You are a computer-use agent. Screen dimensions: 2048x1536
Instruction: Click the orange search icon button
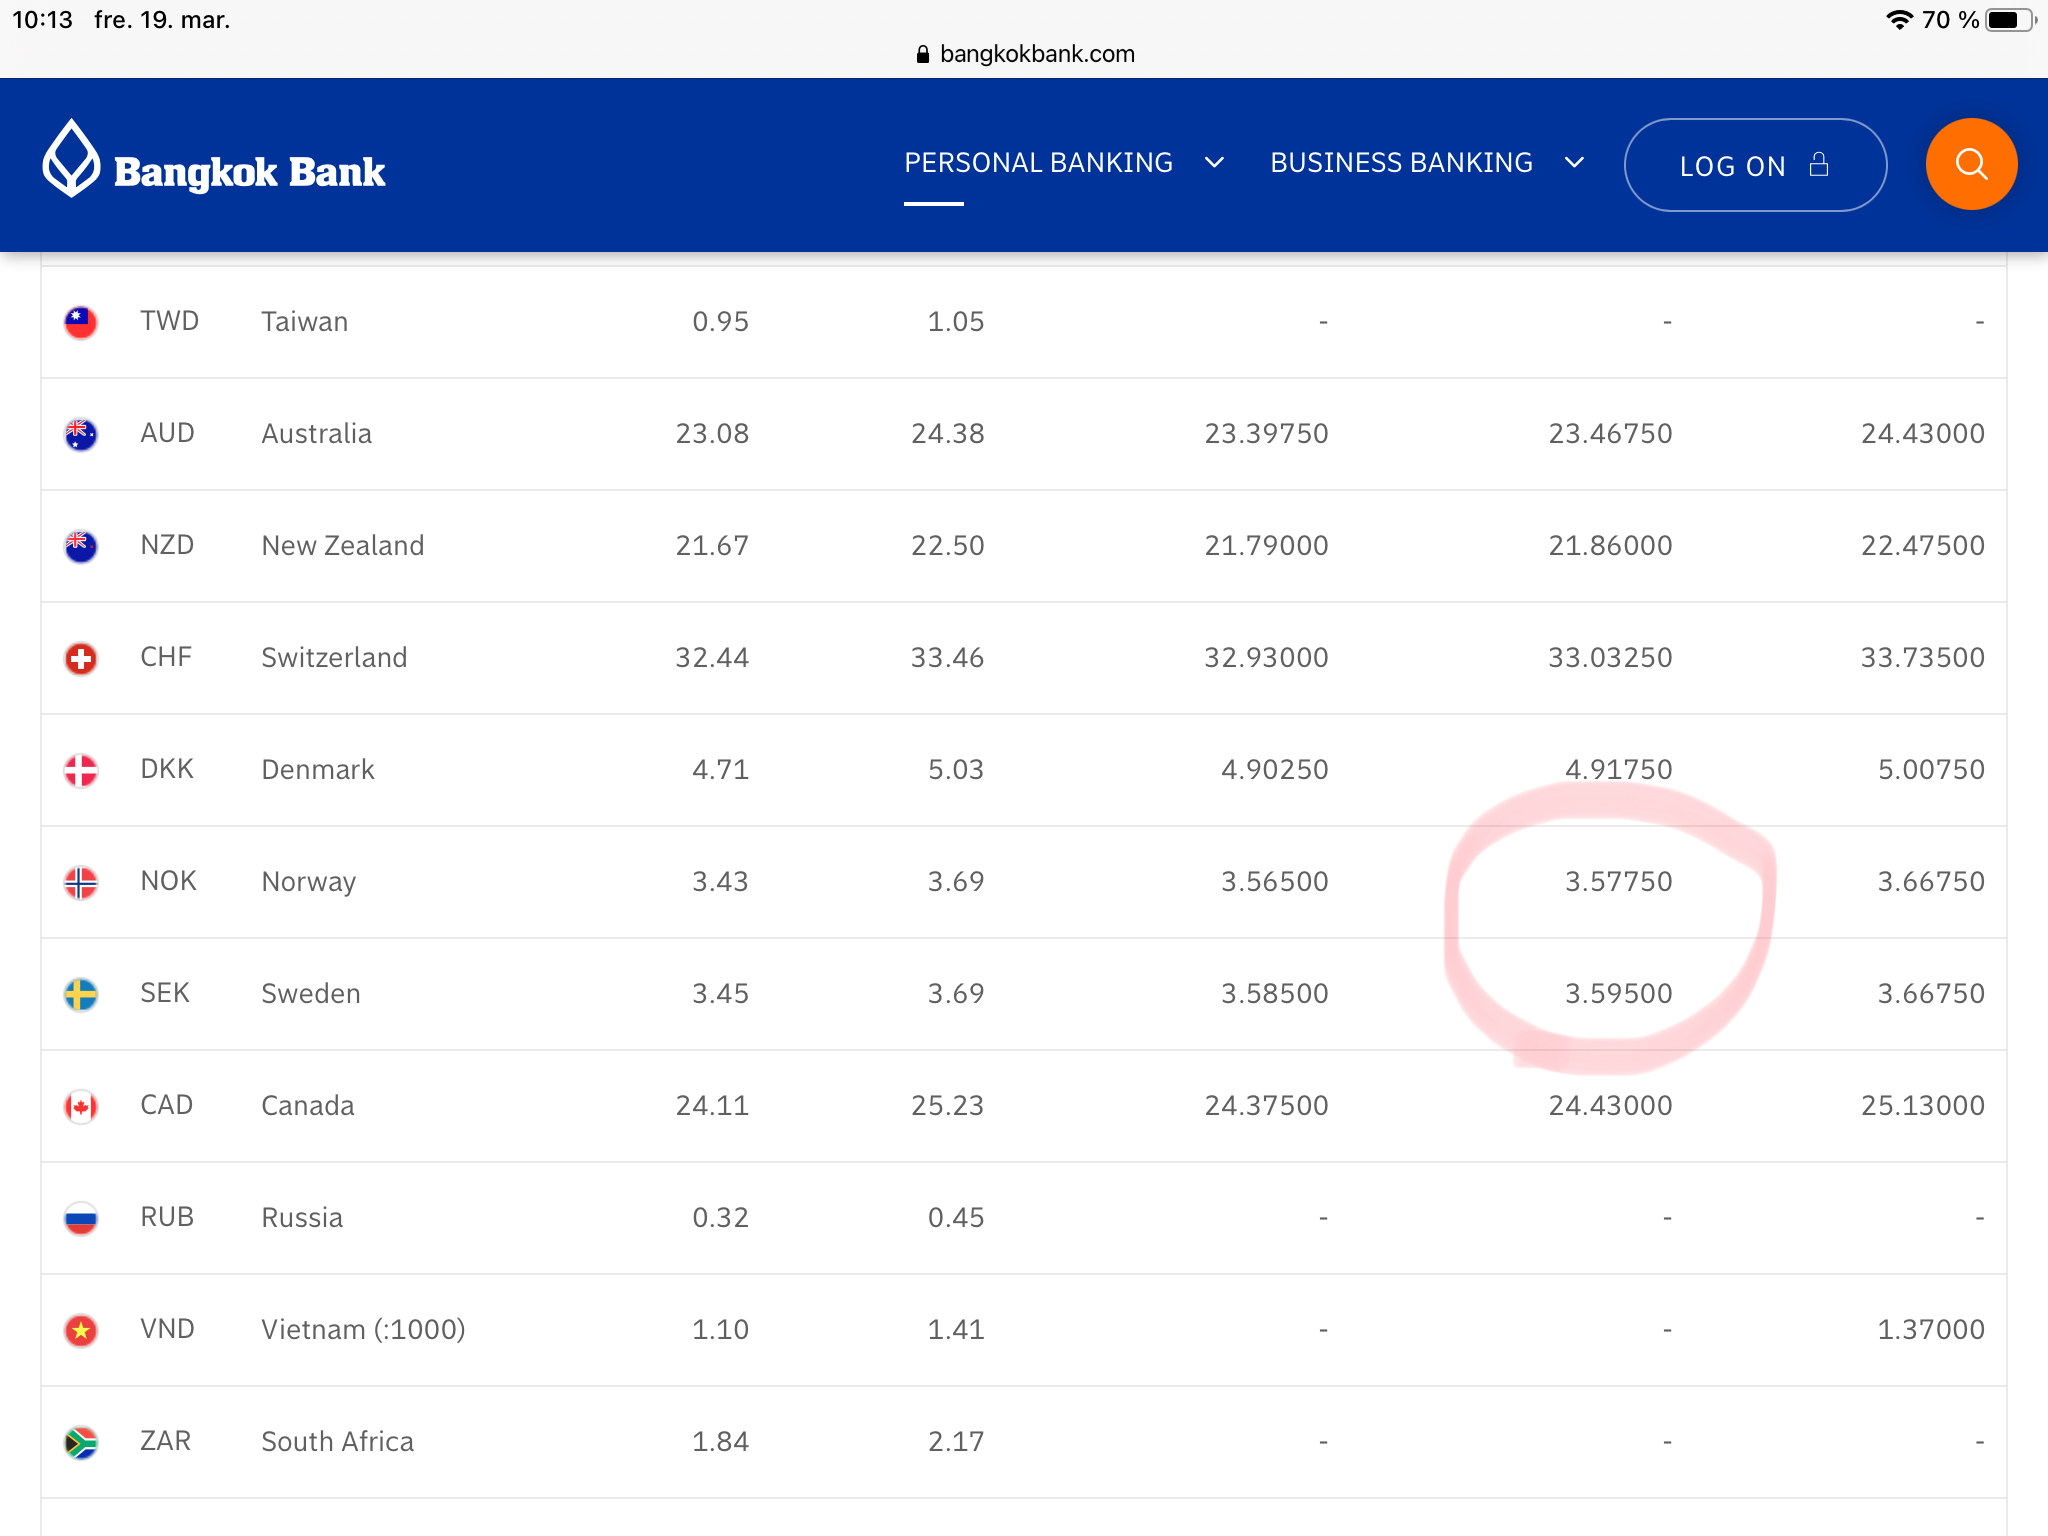(x=1970, y=164)
